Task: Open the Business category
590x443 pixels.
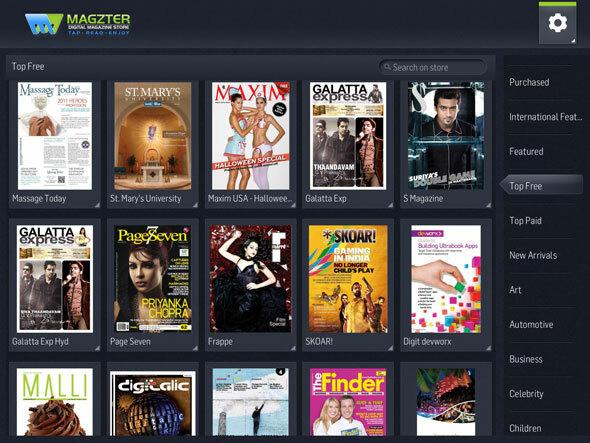Action: coord(526,359)
